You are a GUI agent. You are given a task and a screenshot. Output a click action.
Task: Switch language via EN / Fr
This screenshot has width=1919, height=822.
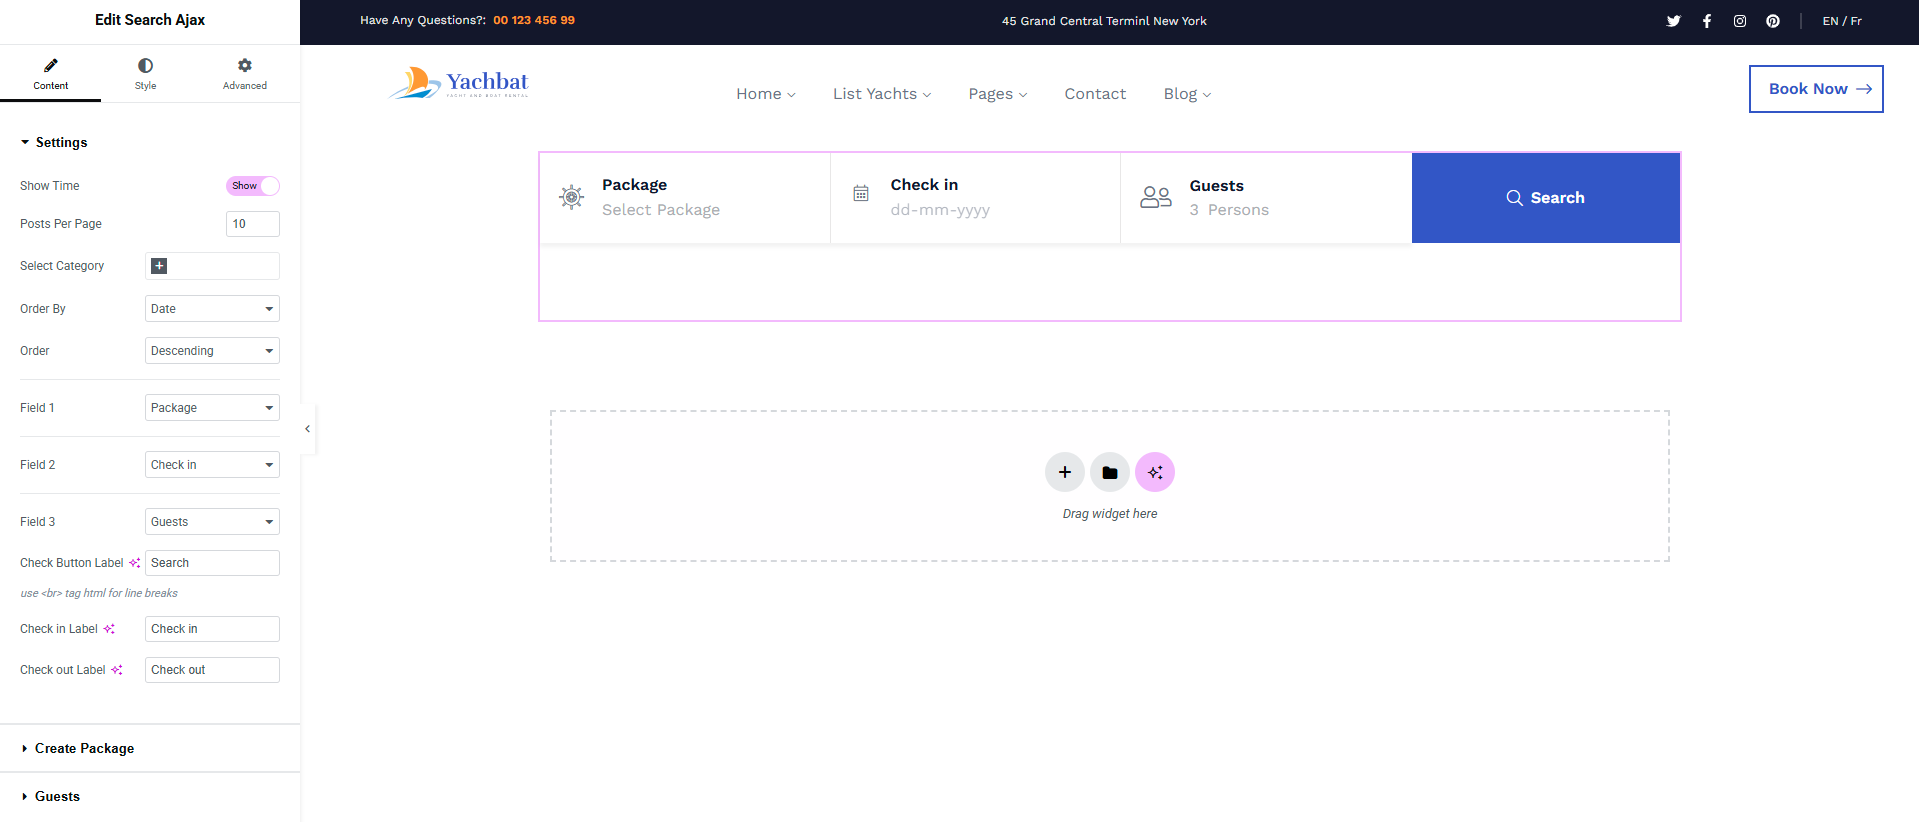pyautogui.click(x=1842, y=21)
